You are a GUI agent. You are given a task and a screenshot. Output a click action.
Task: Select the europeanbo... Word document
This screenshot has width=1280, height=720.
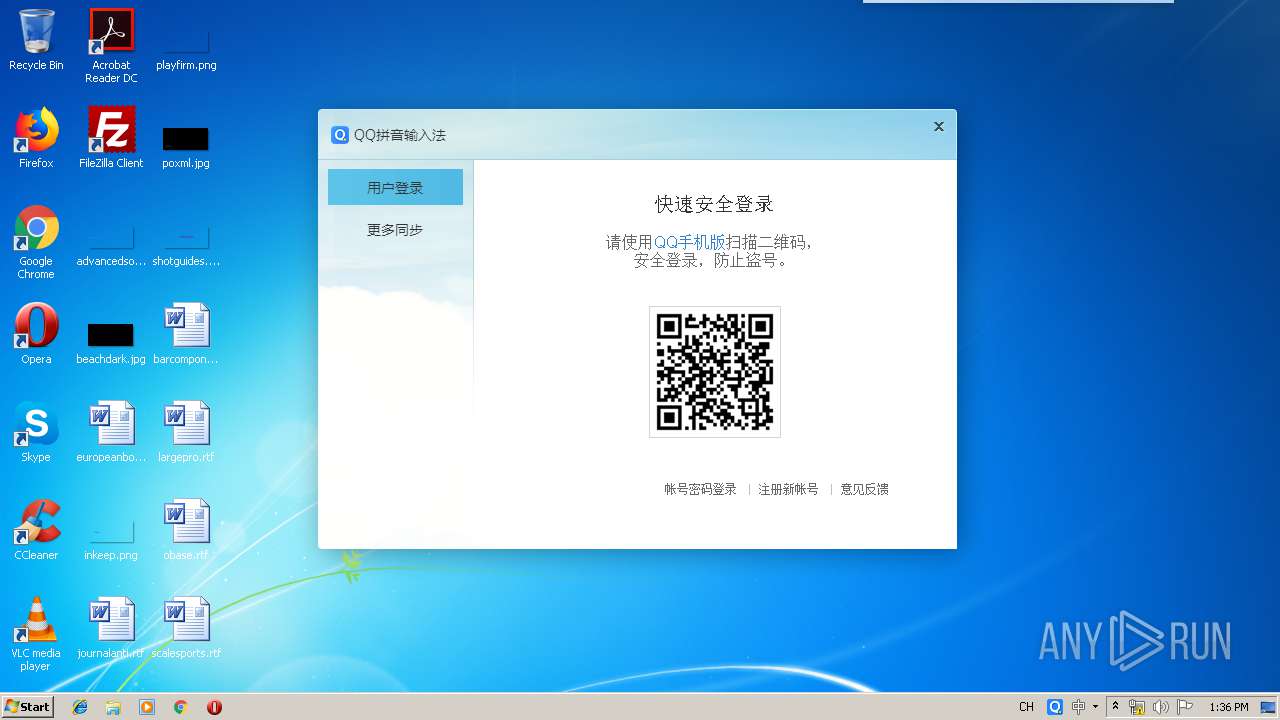click(x=111, y=432)
